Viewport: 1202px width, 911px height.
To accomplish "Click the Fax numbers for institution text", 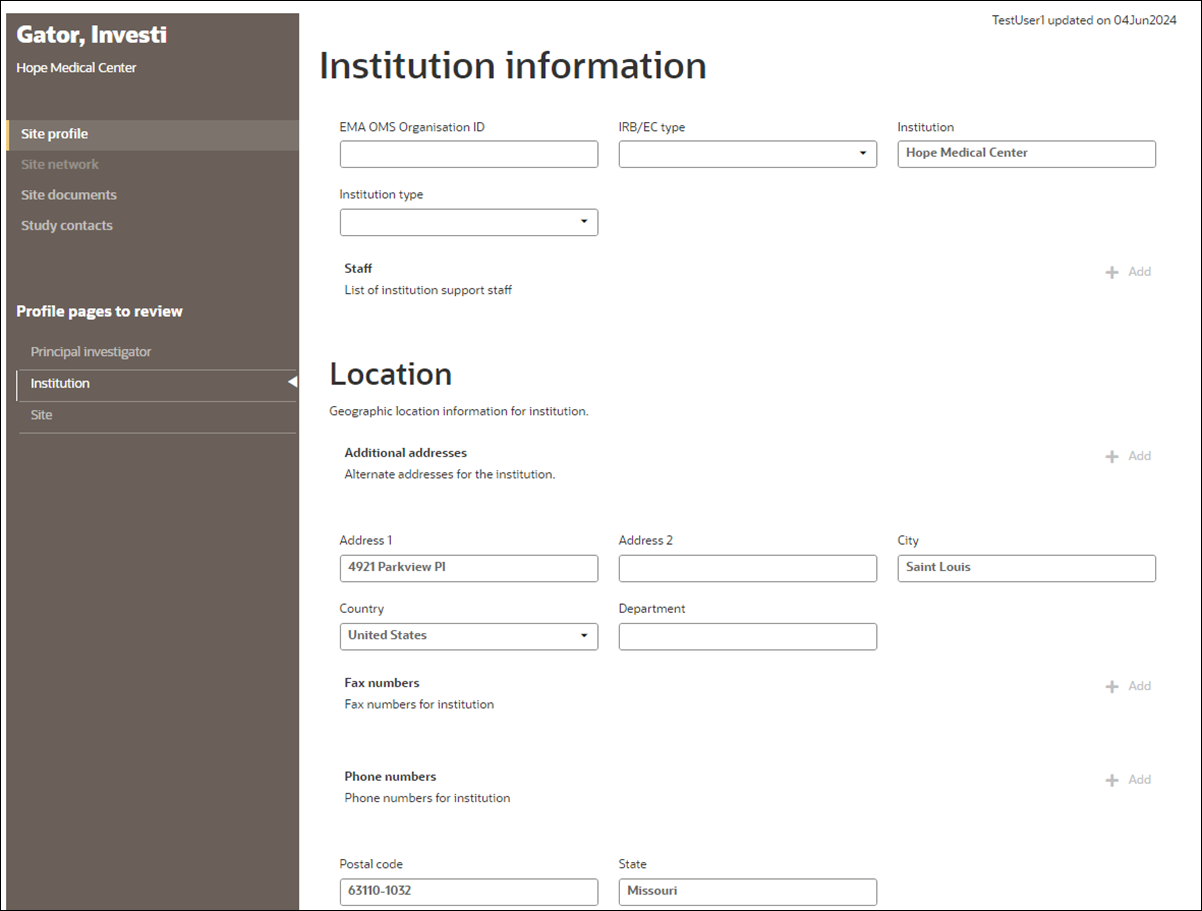I will (419, 705).
